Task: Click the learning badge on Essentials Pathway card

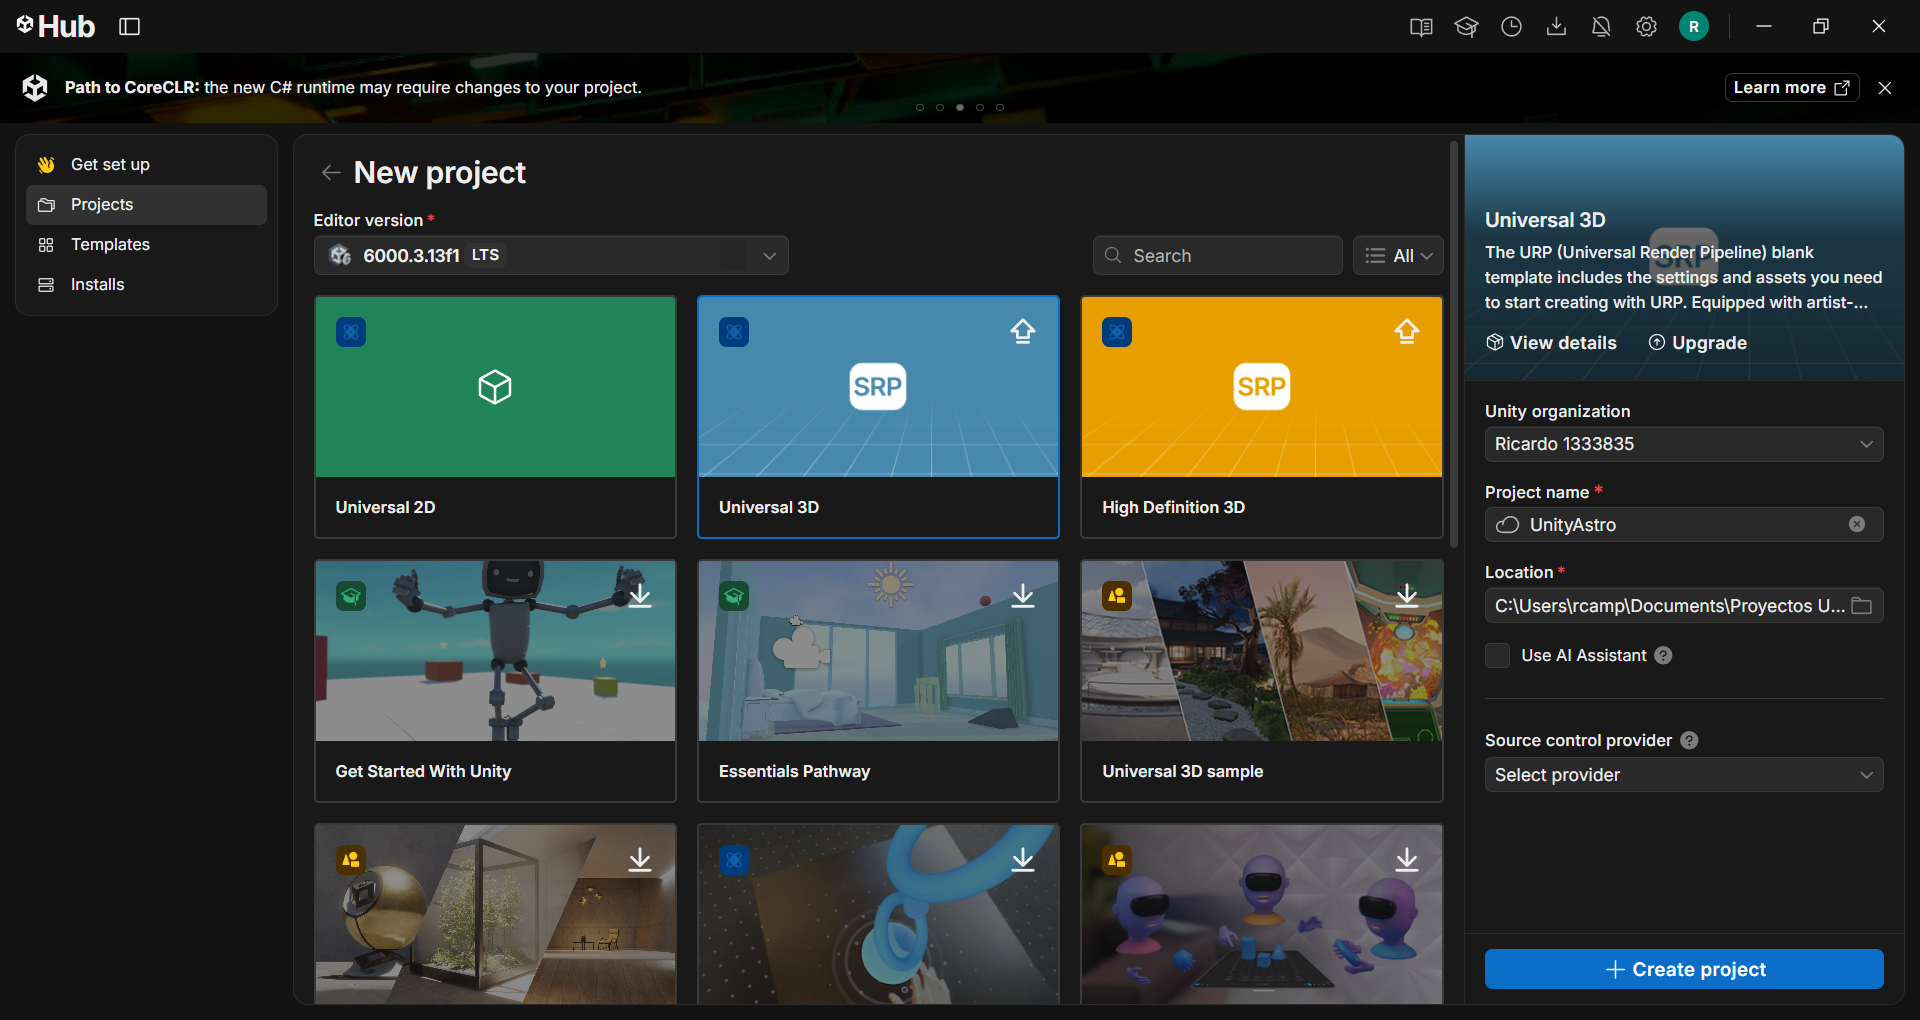Action: pyautogui.click(x=734, y=596)
